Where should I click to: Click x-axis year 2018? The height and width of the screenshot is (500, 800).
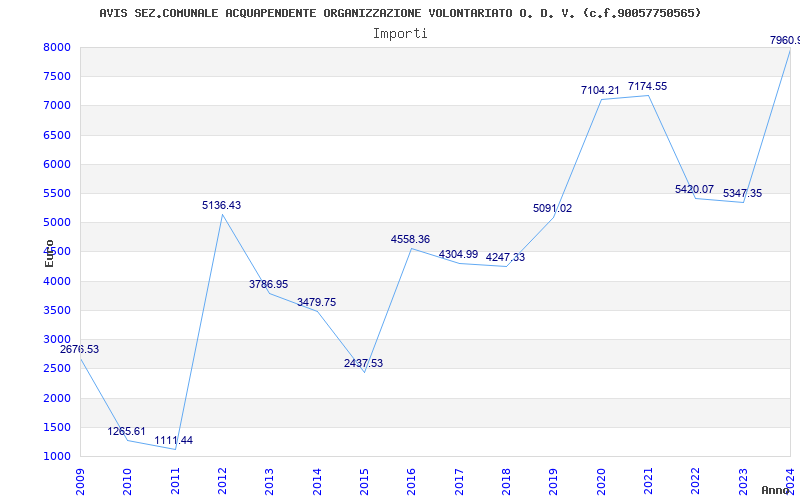[506, 481]
